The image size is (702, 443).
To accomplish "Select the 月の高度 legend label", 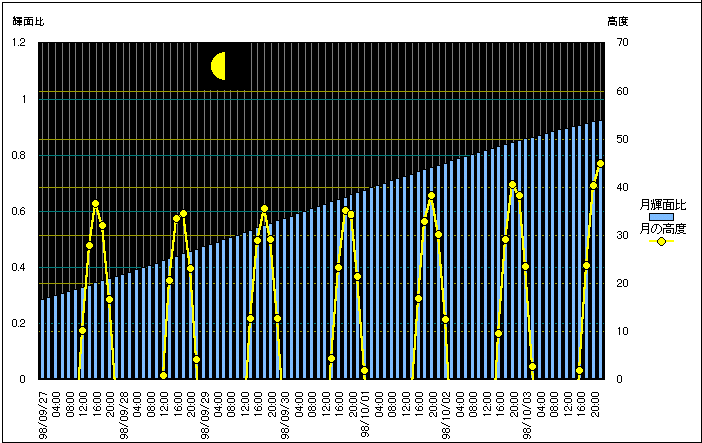I will (x=662, y=229).
